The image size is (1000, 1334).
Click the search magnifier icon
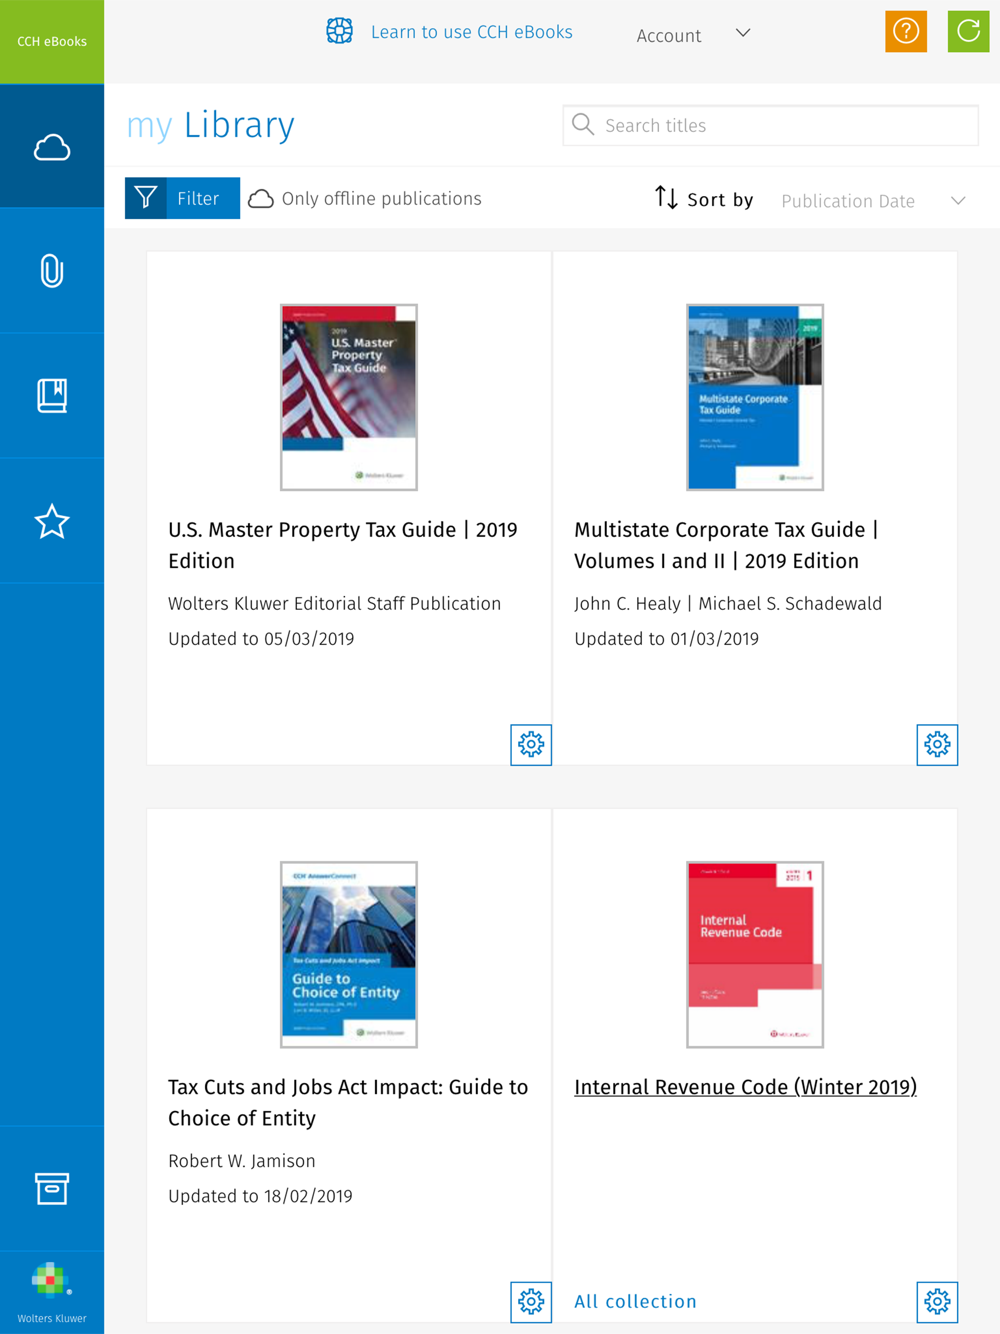[x=583, y=125]
